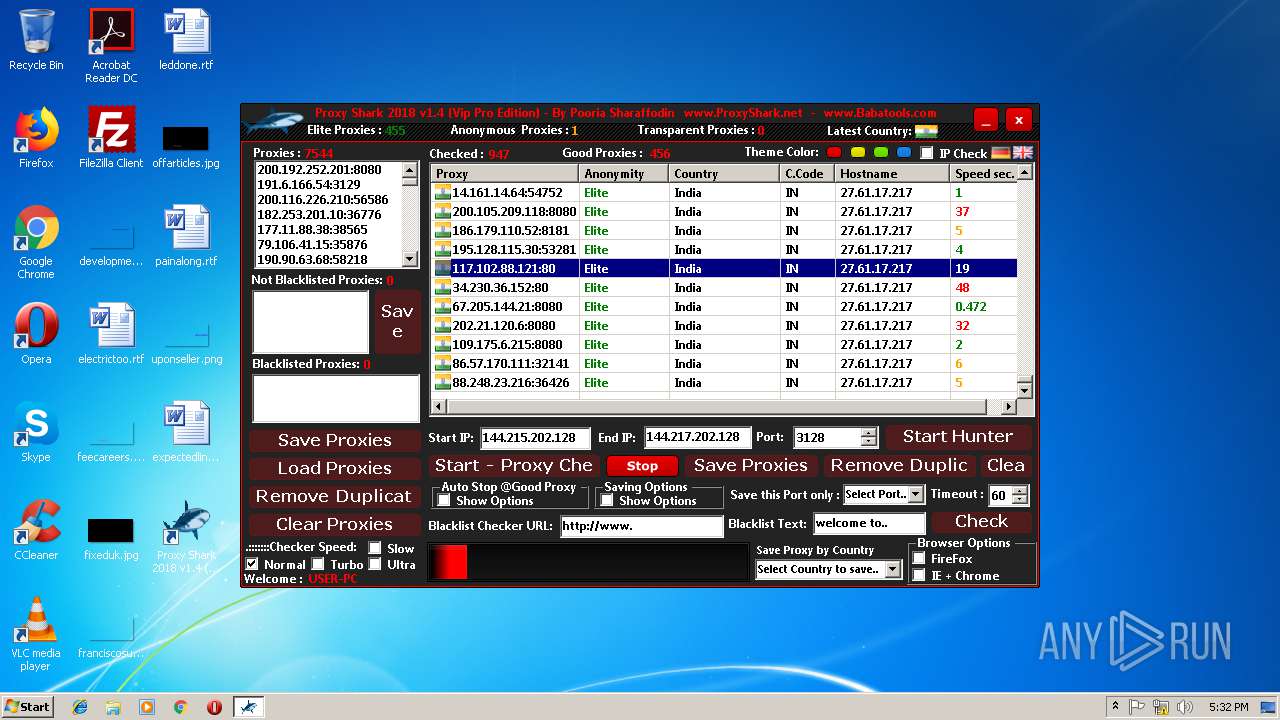
Task: Open Proxy Shark 2018 desktop shortcut
Action: [x=186, y=537]
